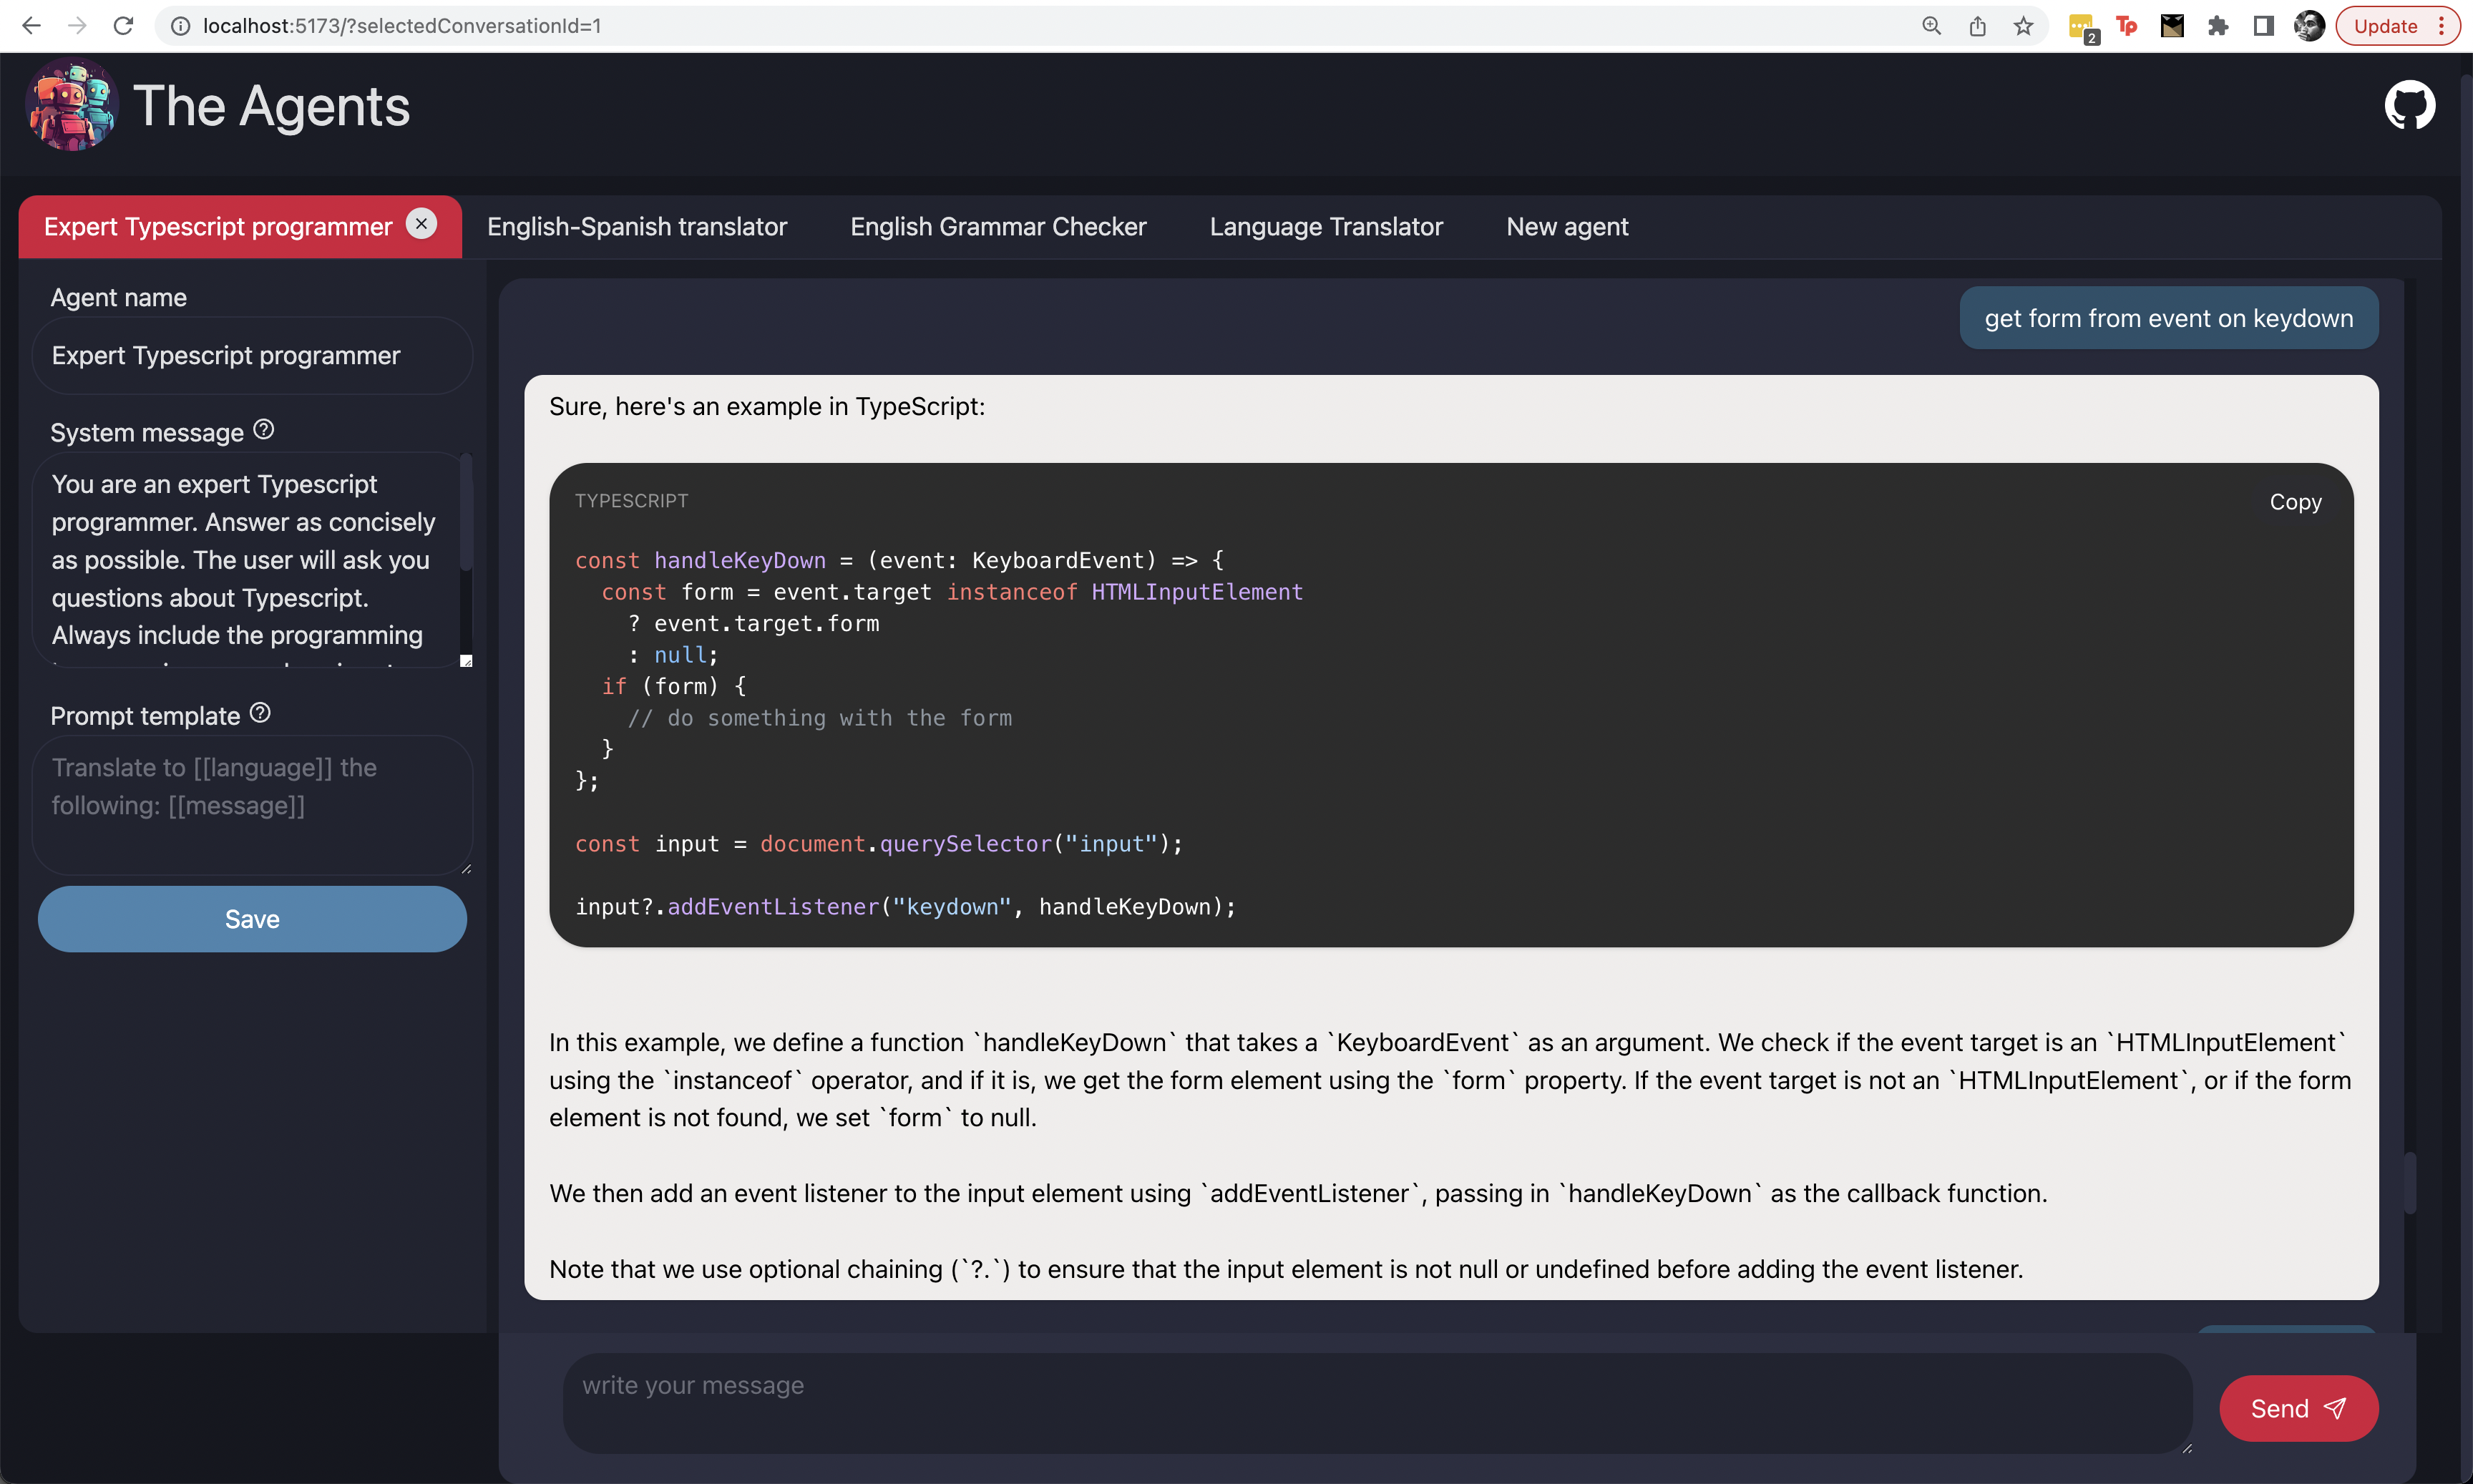Select the Expert Typescript programmer tab
Screen dimensions: 2473x1484
[x=217, y=227]
